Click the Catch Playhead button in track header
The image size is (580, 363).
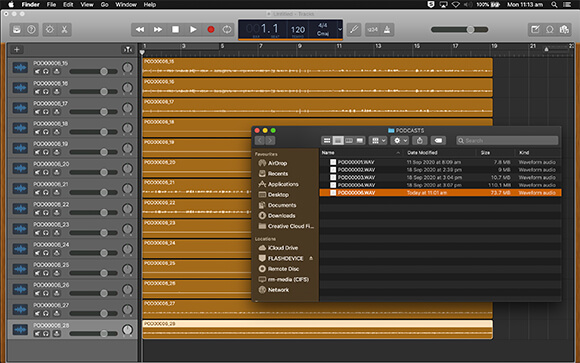pos(127,49)
